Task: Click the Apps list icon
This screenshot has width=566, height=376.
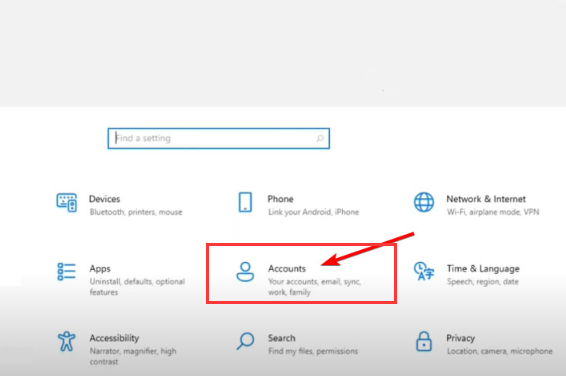Action: click(x=66, y=271)
